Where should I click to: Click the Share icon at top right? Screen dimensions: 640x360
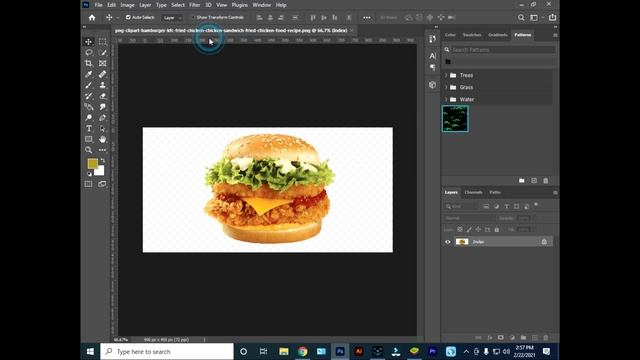(x=552, y=18)
